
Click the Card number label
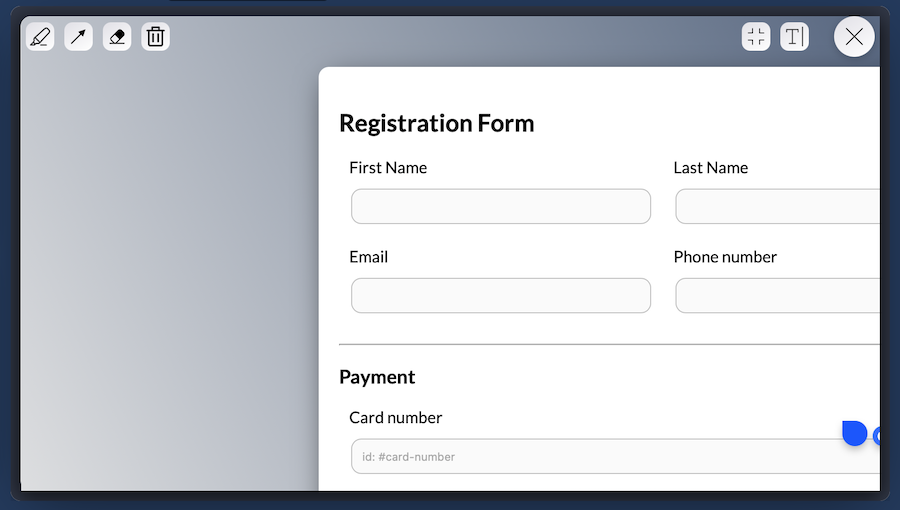[x=395, y=417]
